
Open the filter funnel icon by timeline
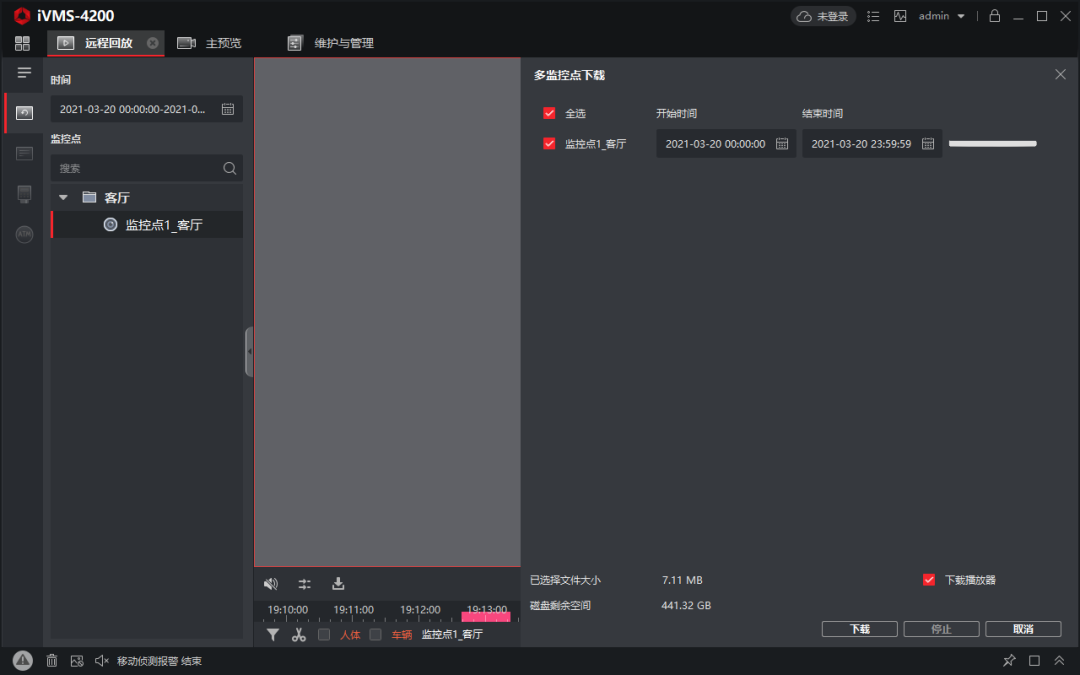click(x=273, y=635)
